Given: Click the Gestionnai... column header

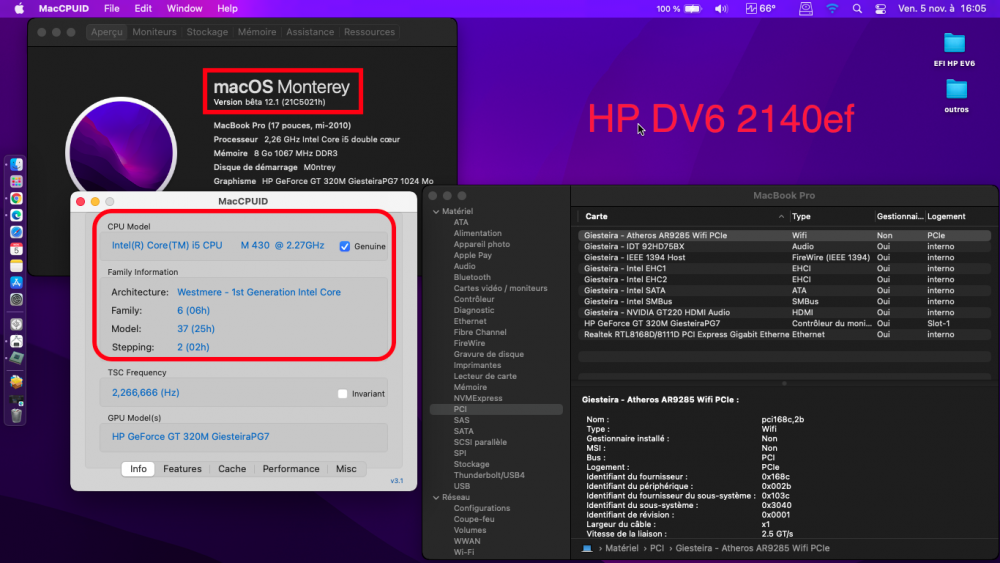Looking at the screenshot, I should (x=899, y=217).
